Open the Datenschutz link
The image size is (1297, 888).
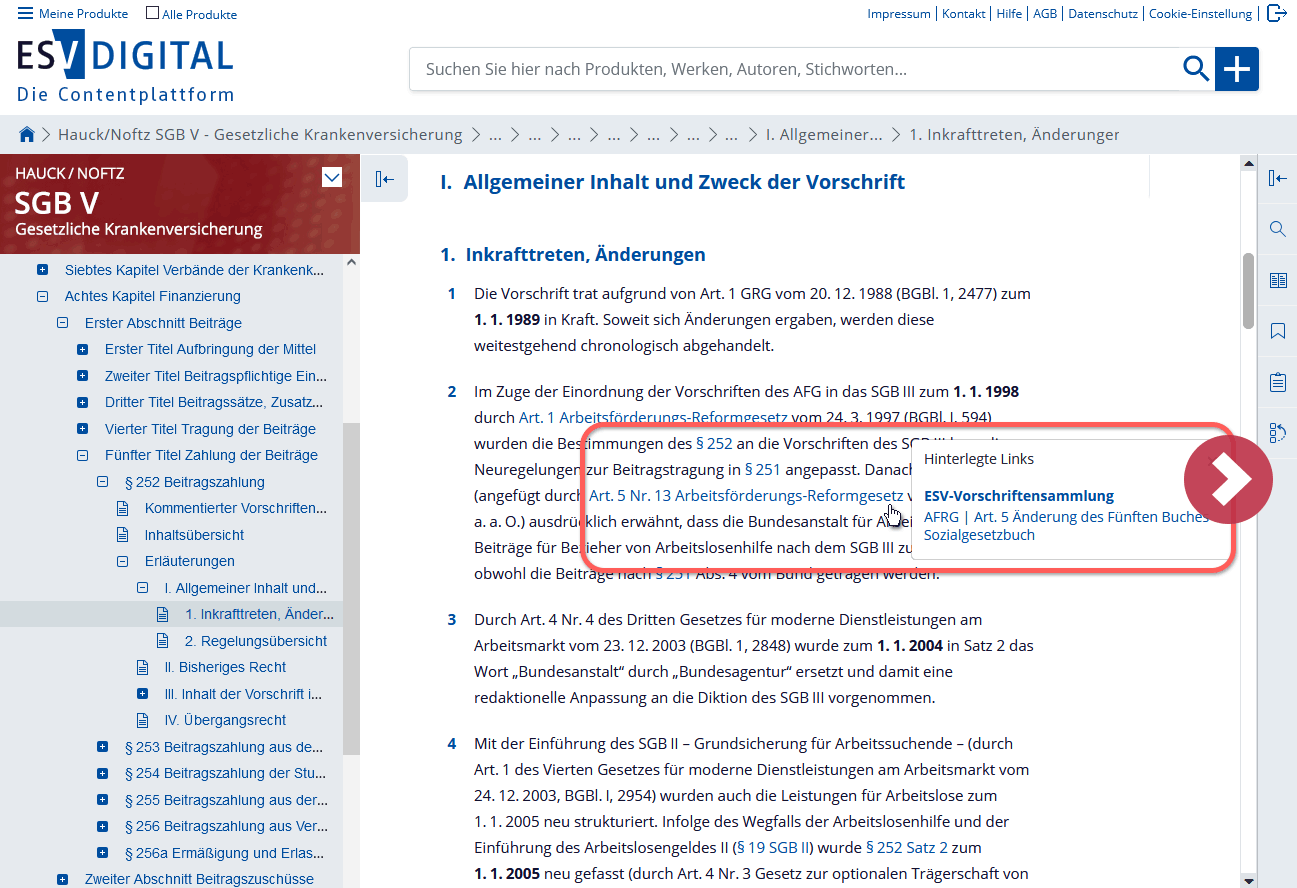1104,14
